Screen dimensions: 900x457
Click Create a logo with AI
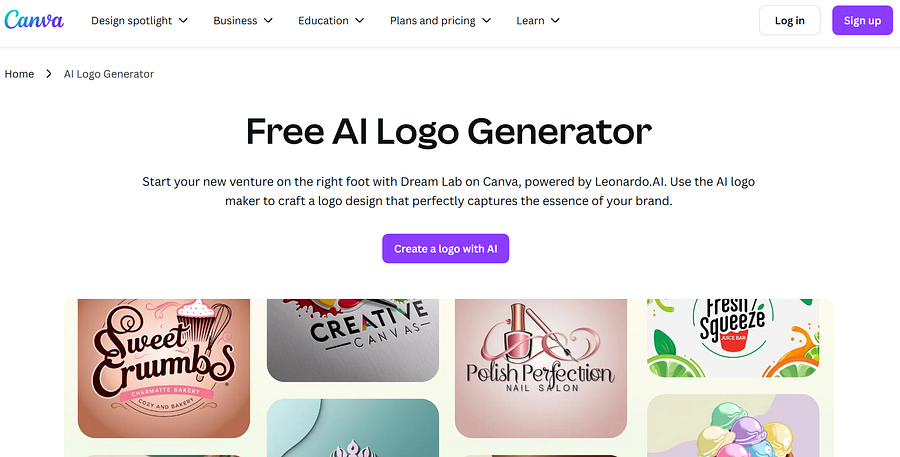445,249
